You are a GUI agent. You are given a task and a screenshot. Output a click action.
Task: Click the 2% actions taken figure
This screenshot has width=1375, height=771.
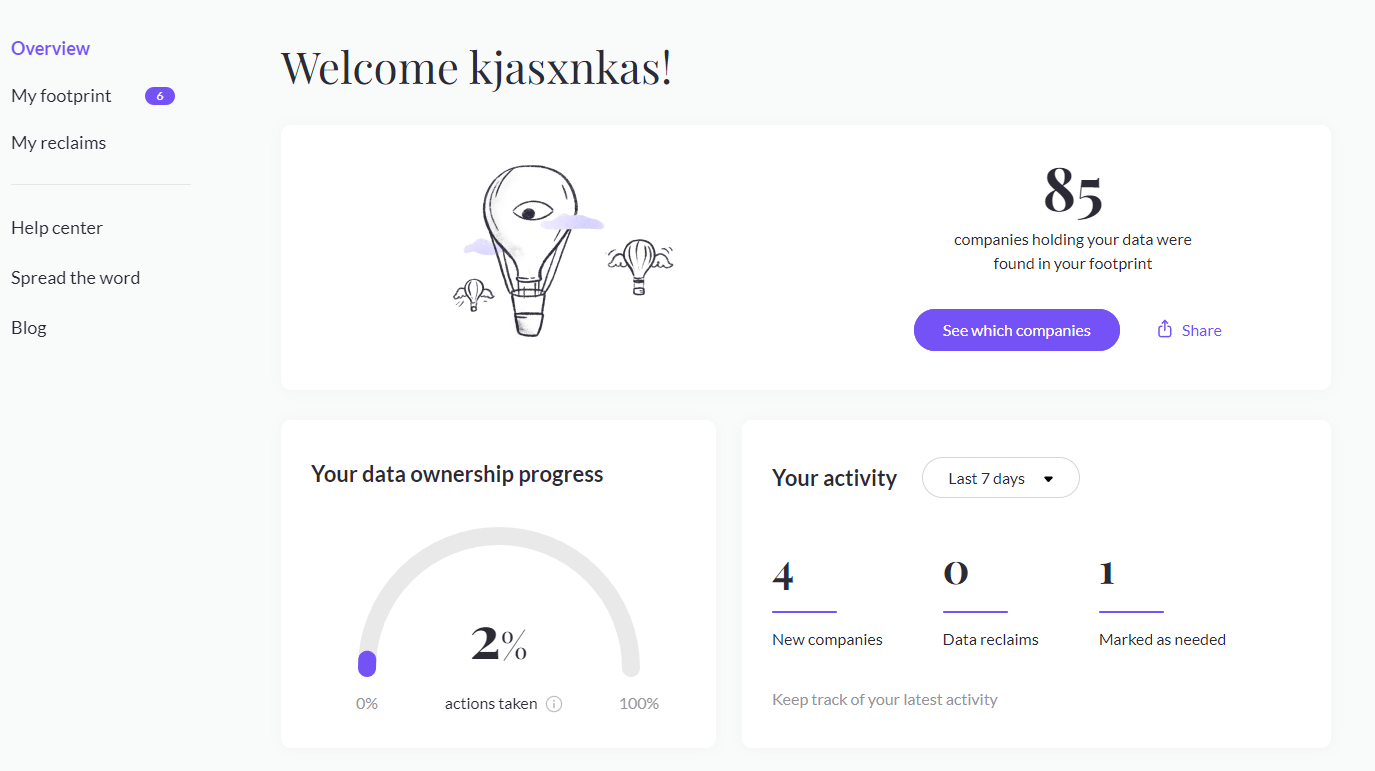tap(498, 645)
